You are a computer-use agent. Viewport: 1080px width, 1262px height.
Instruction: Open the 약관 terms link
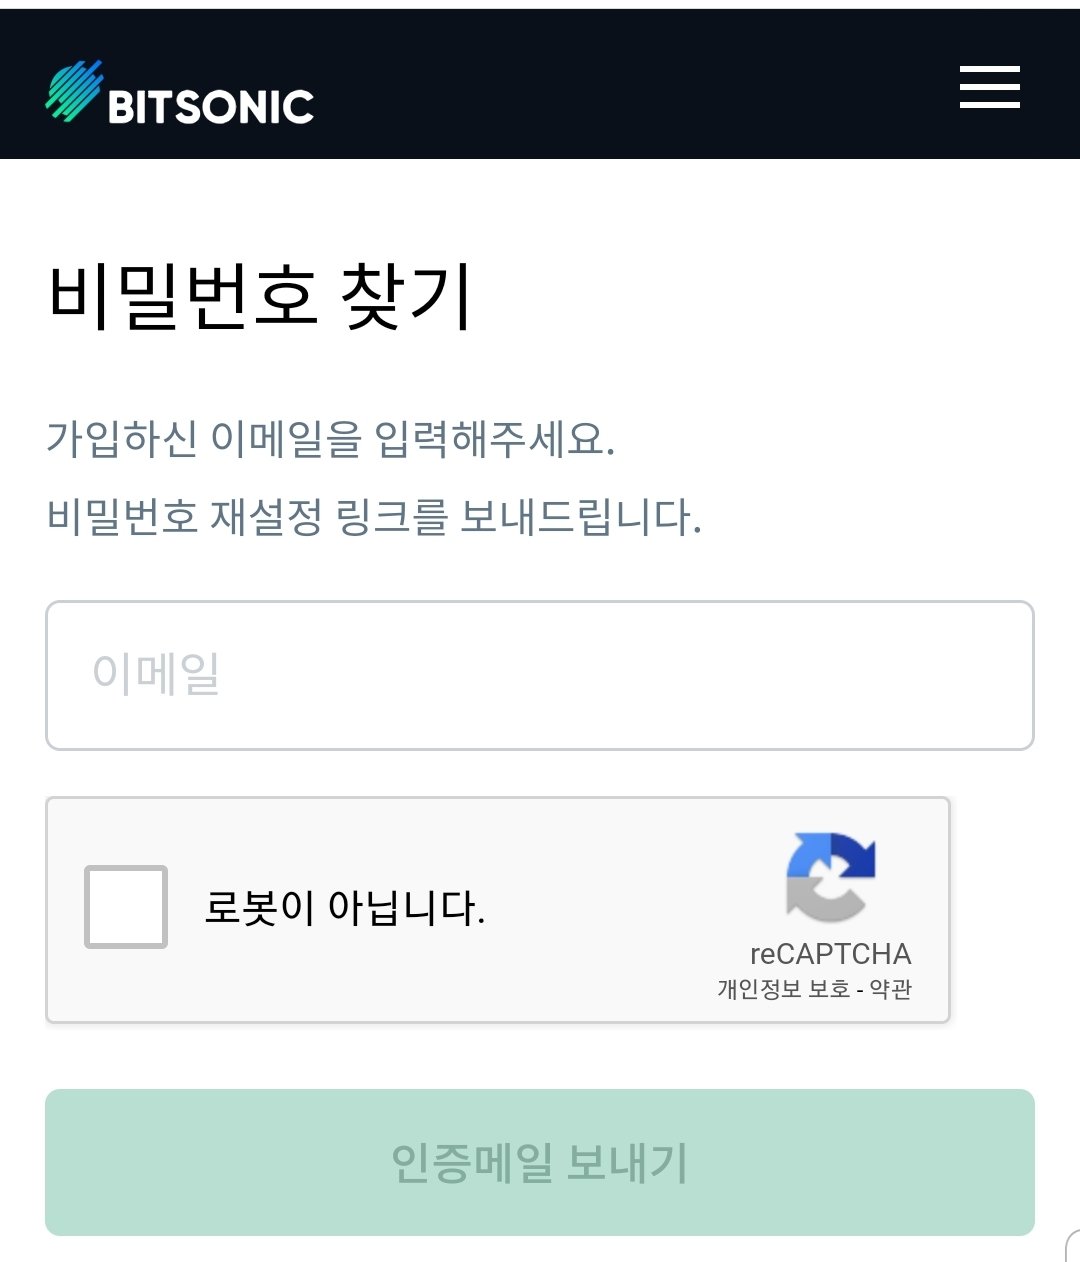pyautogui.click(x=890, y=989)
